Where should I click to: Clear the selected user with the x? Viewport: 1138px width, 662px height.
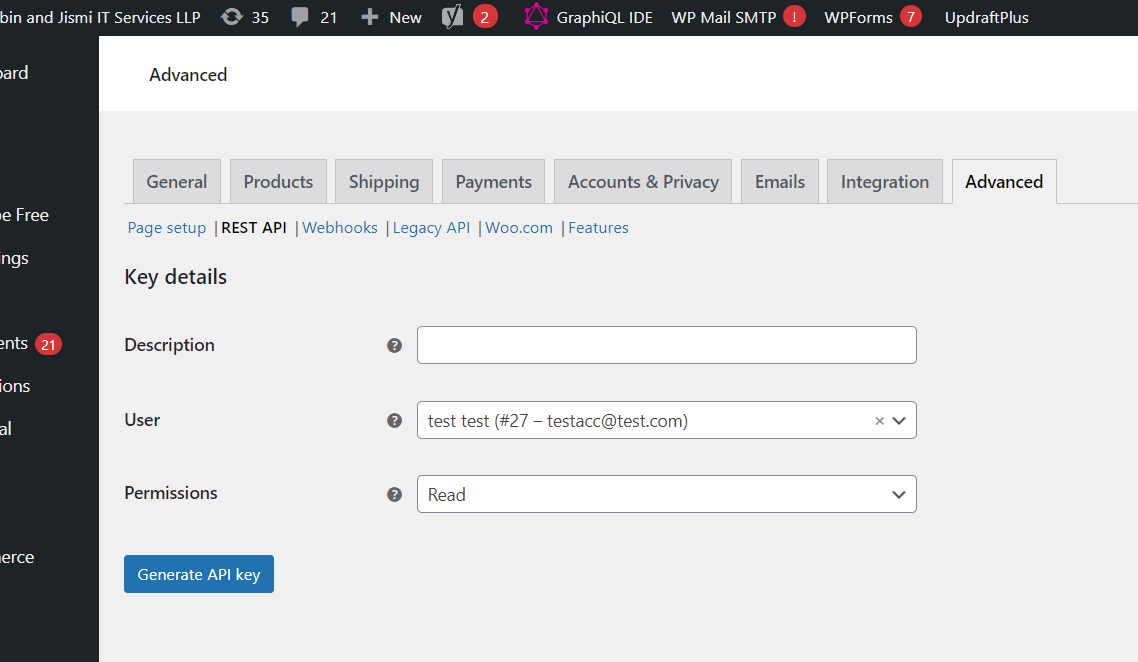point(879,421)
